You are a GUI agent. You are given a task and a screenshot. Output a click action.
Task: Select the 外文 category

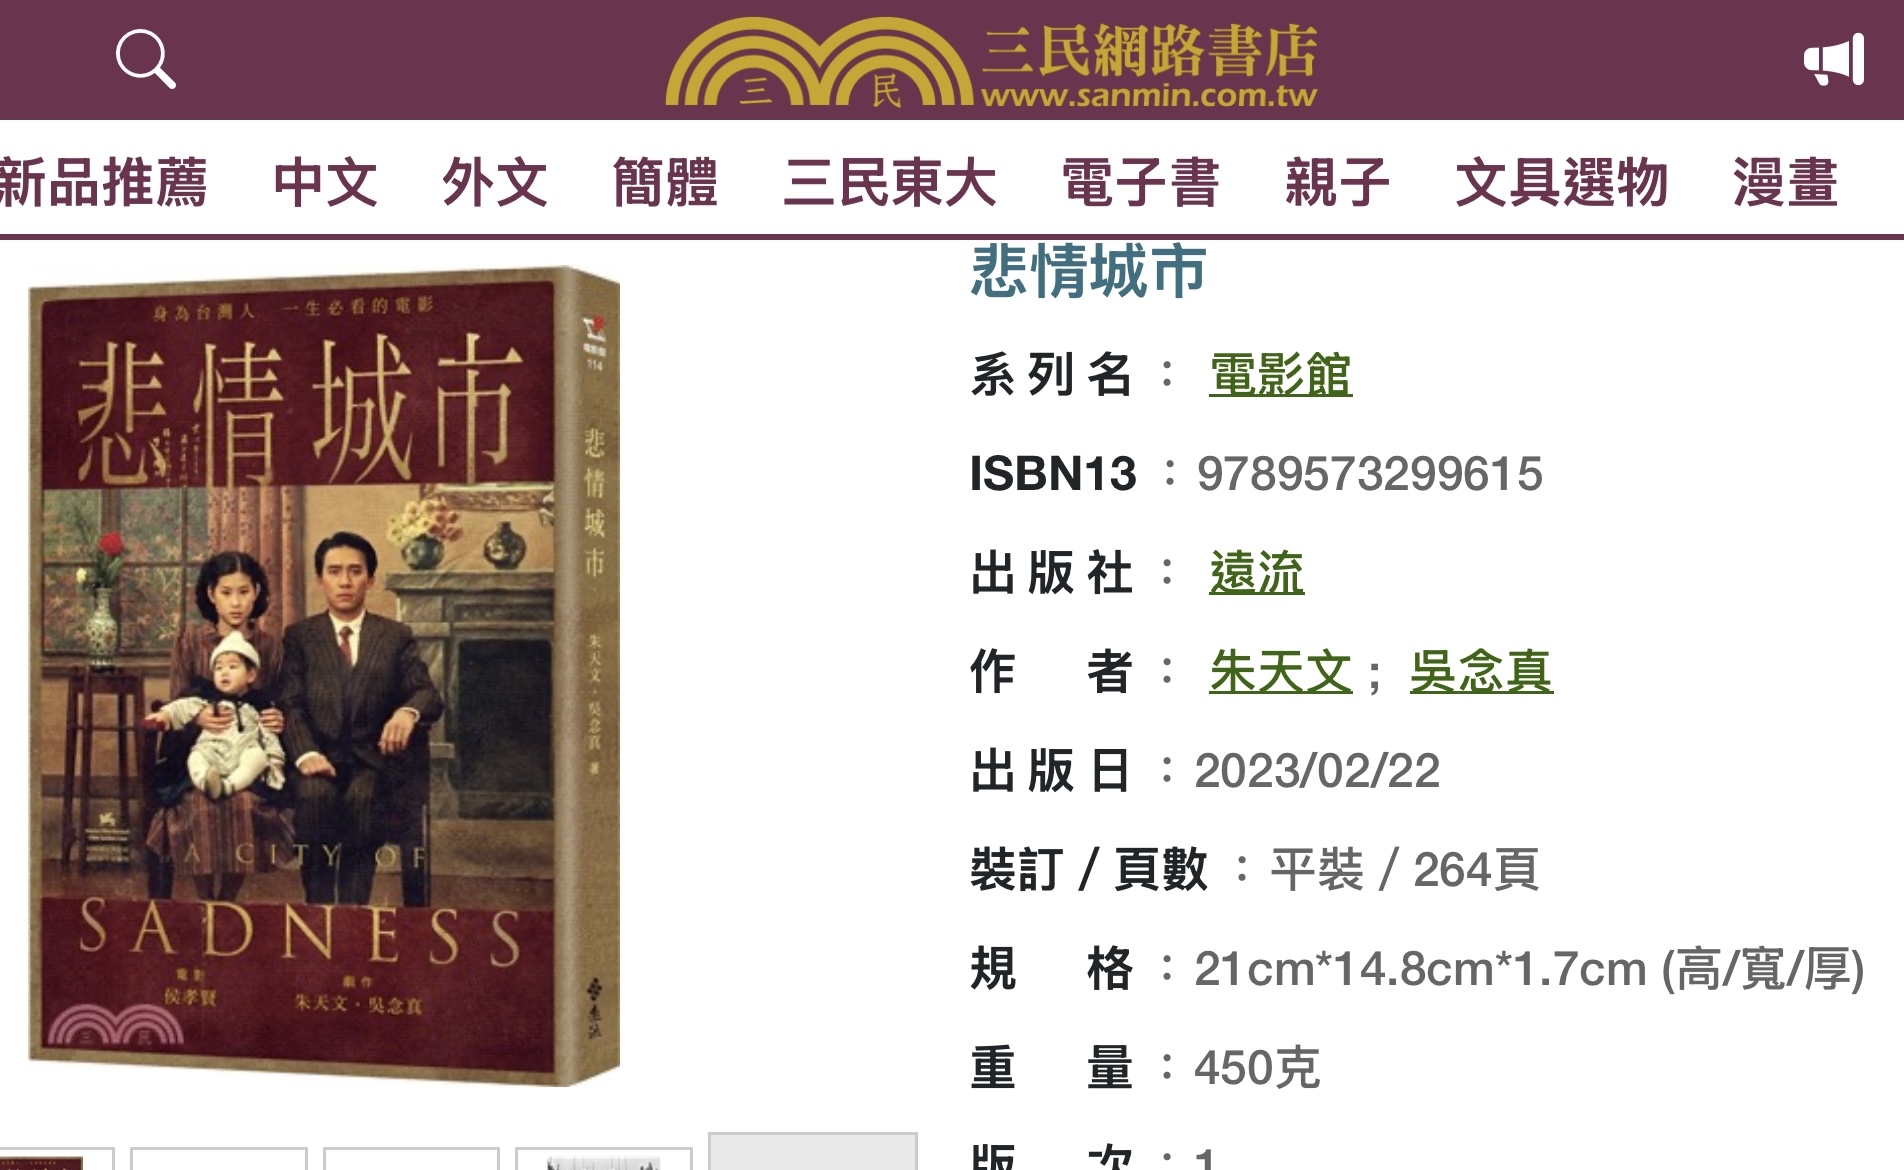click(495, 182)
